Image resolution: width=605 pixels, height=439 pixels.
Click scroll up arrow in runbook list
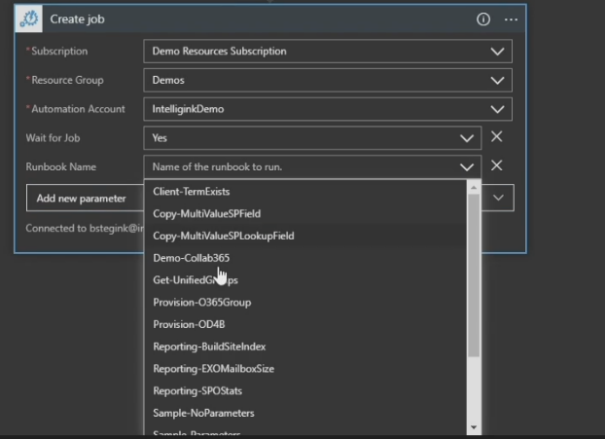tap(473, 187)
